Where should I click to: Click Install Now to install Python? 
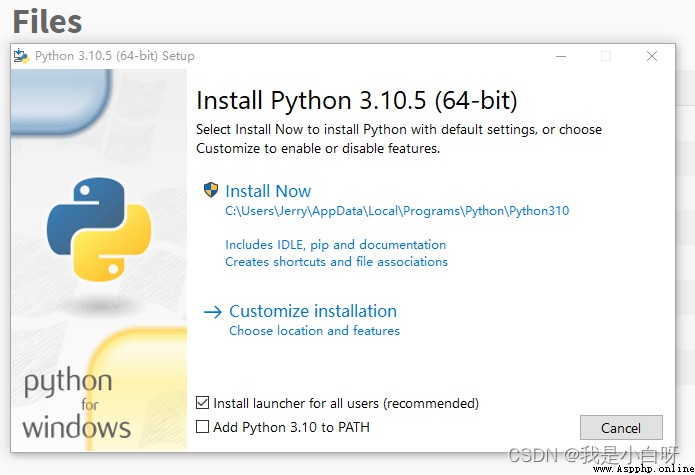[268, 191]
